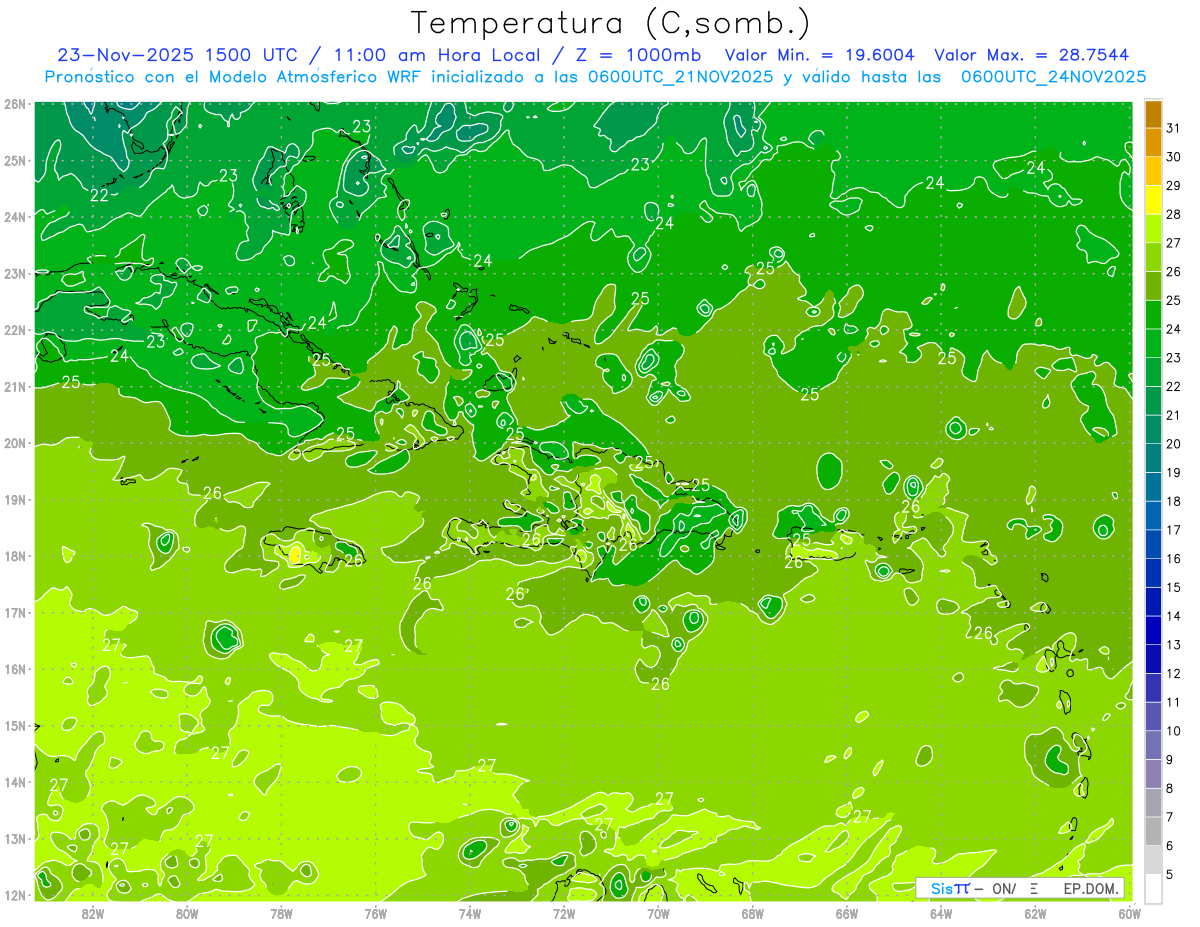Click the '74W' longitude axis label
The height and width of the screenshot is (927, 1200).
[x=470, y=912]
